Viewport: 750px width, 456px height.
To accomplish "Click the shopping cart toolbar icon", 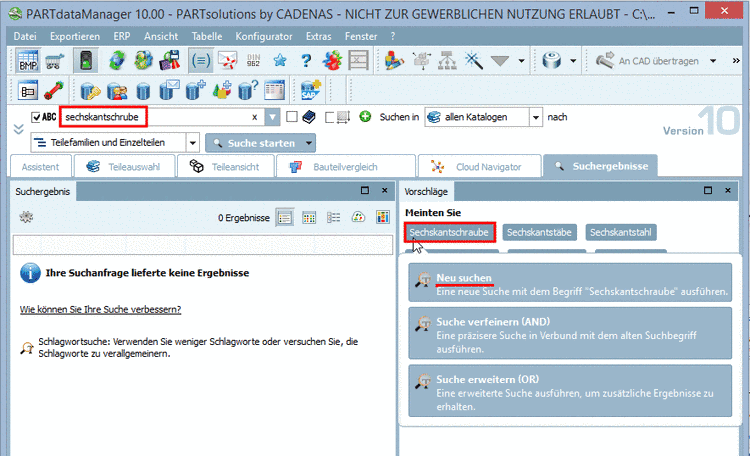I will (x=55, y=61).
